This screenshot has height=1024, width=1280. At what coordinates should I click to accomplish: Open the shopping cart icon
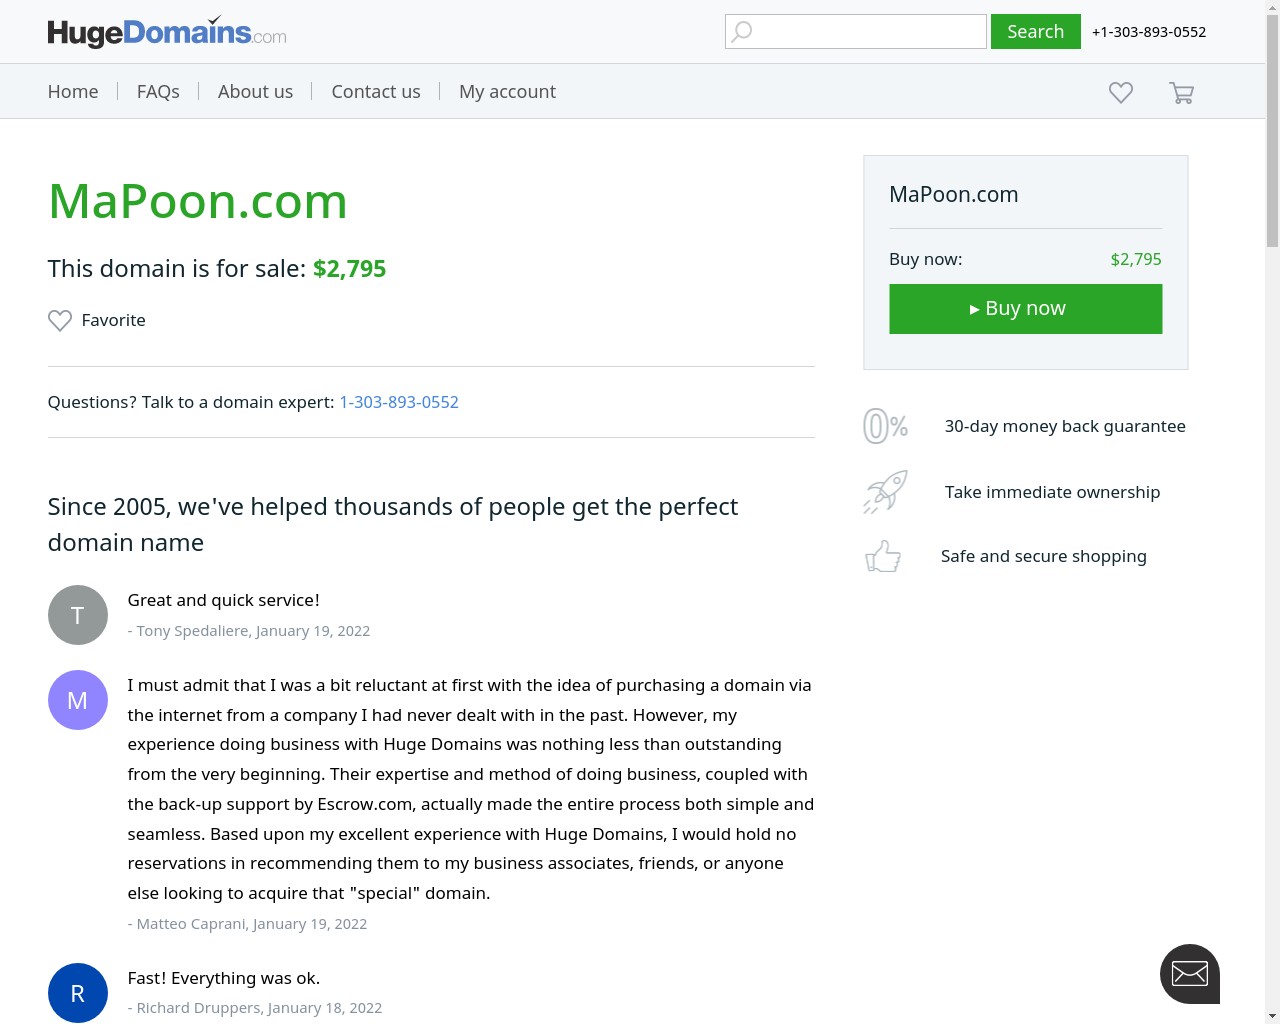click(x=1181, y=93)
